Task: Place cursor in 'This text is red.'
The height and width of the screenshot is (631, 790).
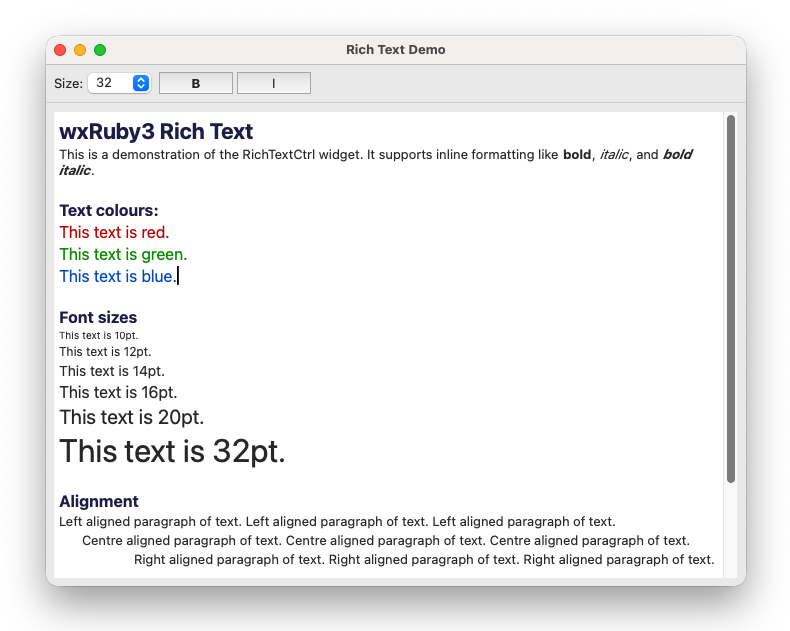Action: pos(114,233)
